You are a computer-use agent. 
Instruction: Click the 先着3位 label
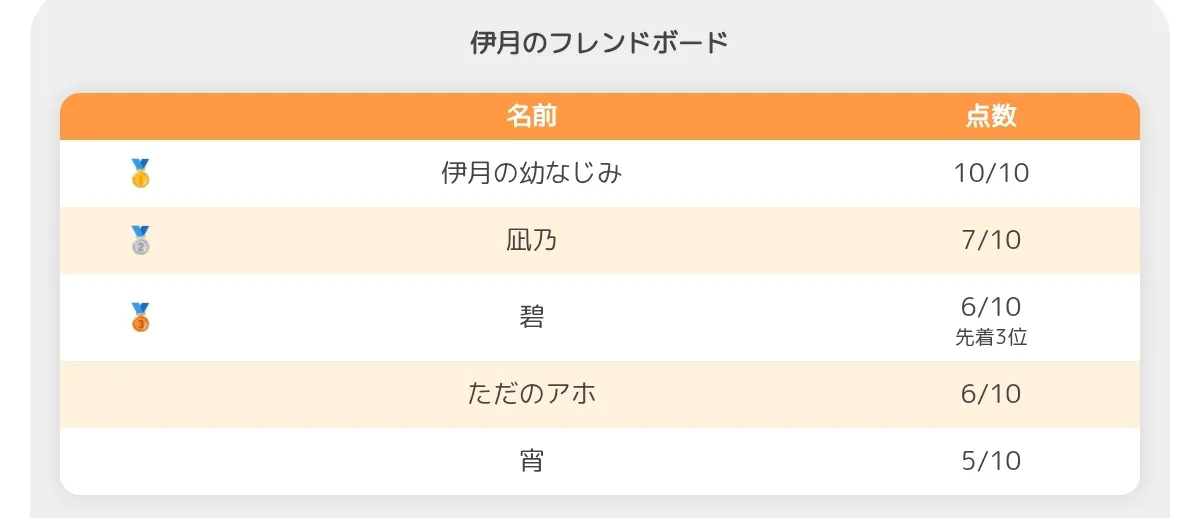[x=991, y=337]
